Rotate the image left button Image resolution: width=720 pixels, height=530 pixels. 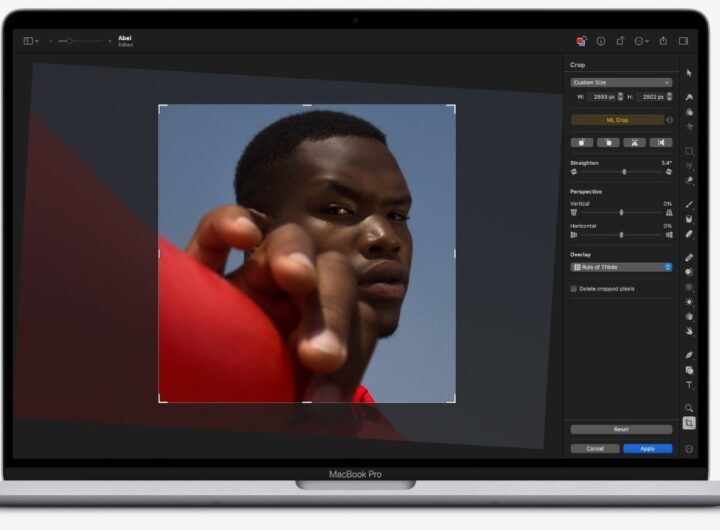pyautogui.click(x=582, y=142)
